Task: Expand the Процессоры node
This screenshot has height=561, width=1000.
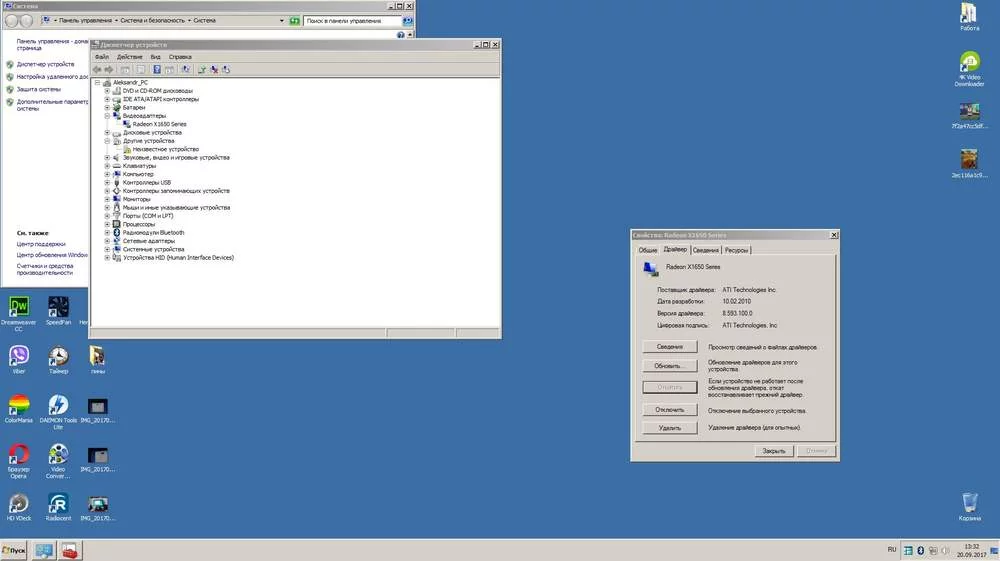Action: [x=107, y=224]
